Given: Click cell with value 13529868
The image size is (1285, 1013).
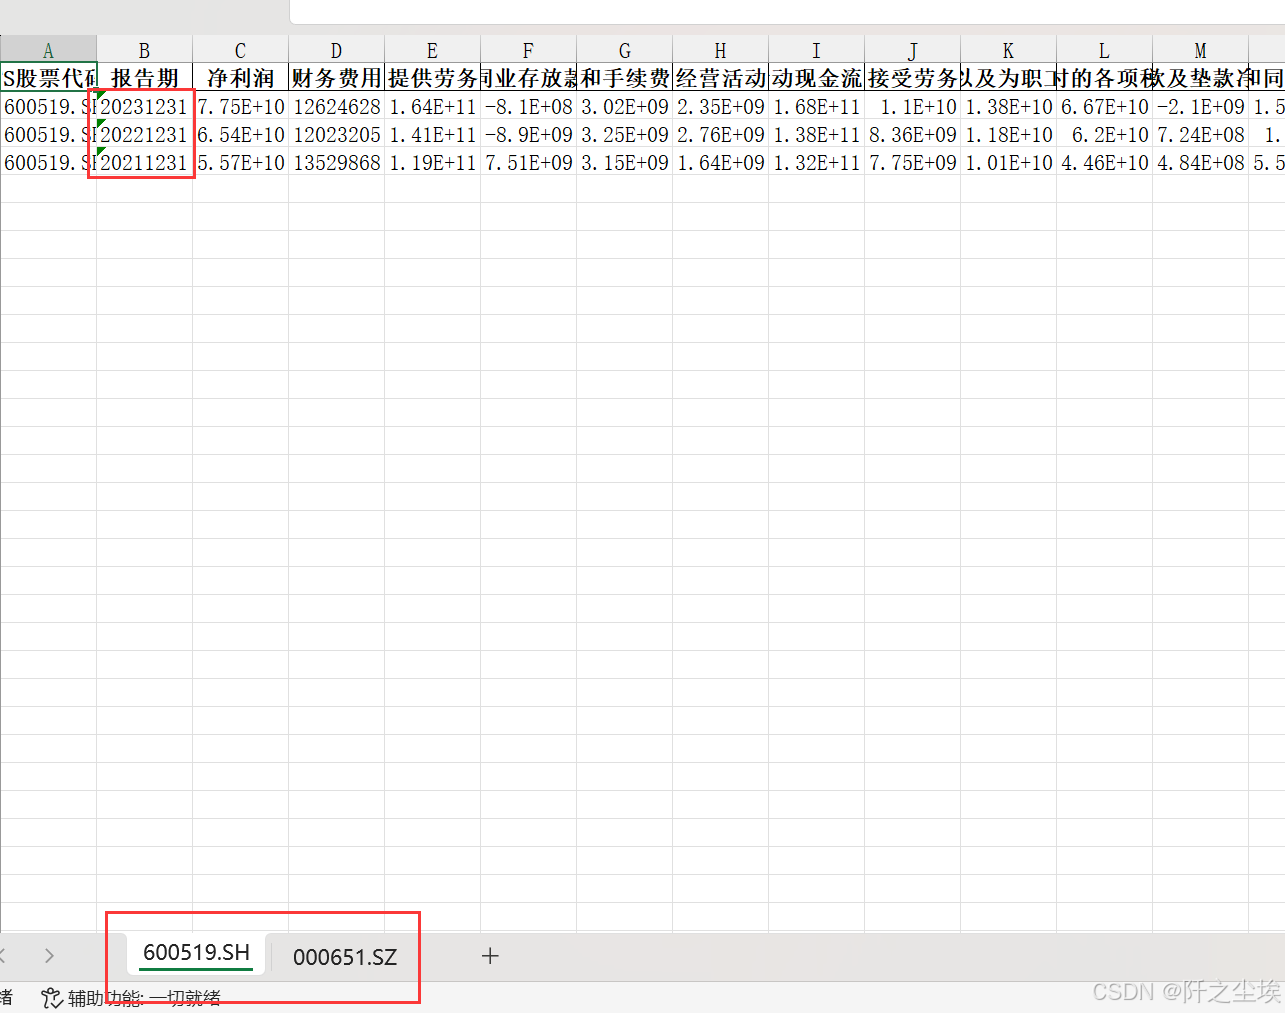Looking at the screenshot, I should click(336, 162).
